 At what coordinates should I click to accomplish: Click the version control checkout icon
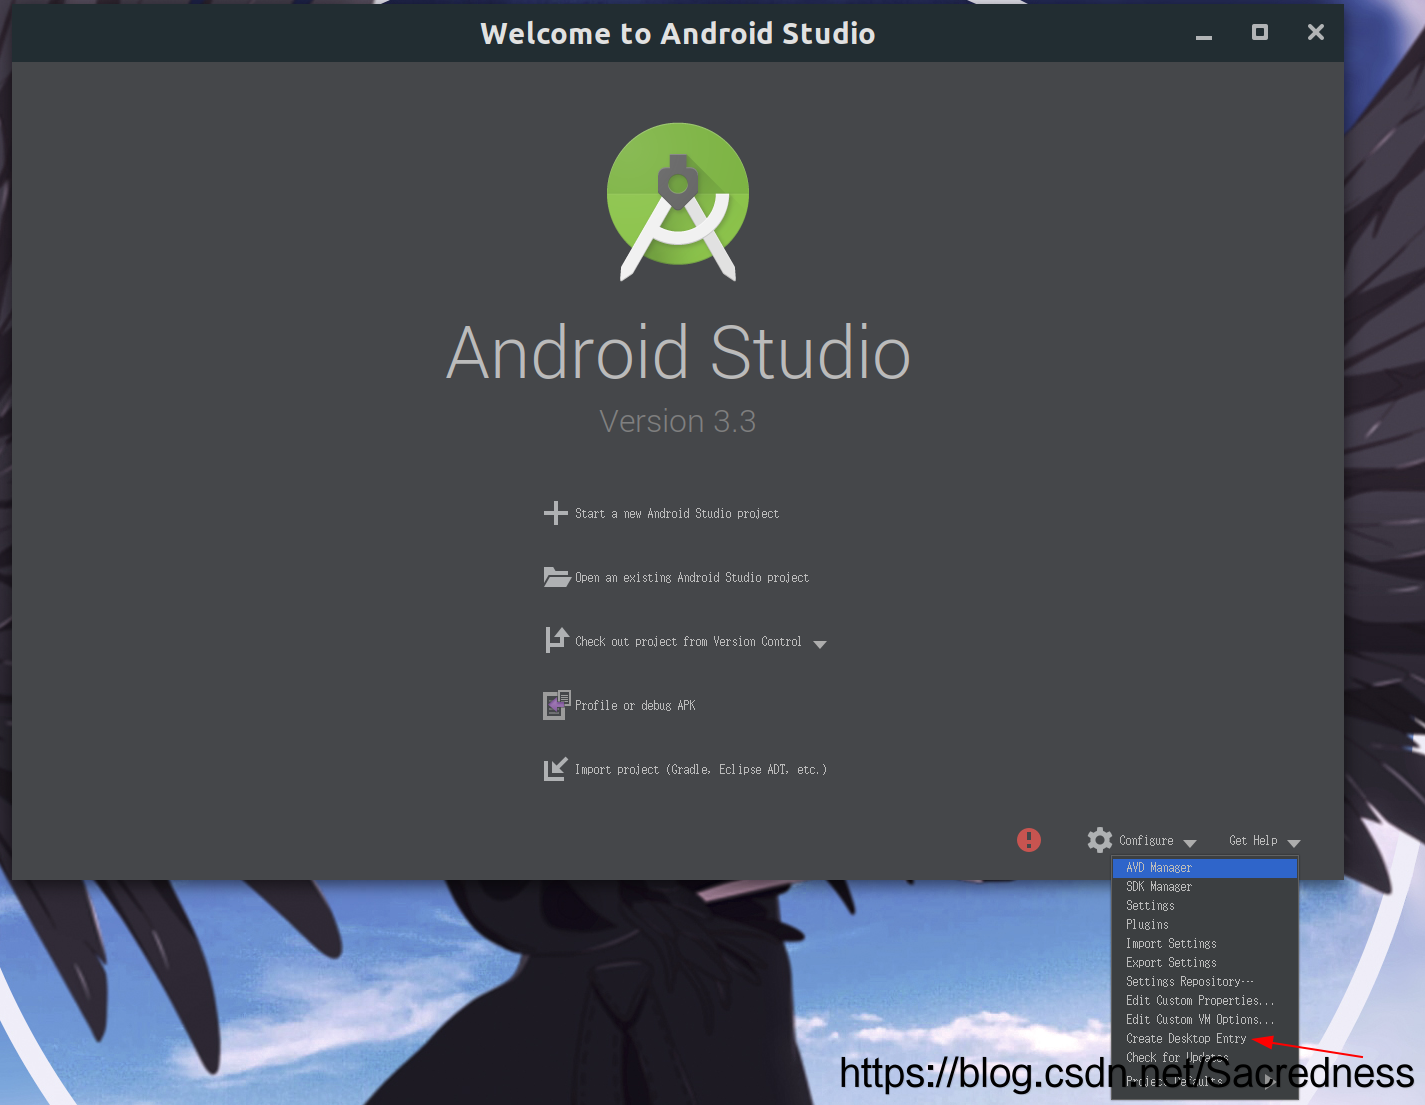[x=557, y=640]
